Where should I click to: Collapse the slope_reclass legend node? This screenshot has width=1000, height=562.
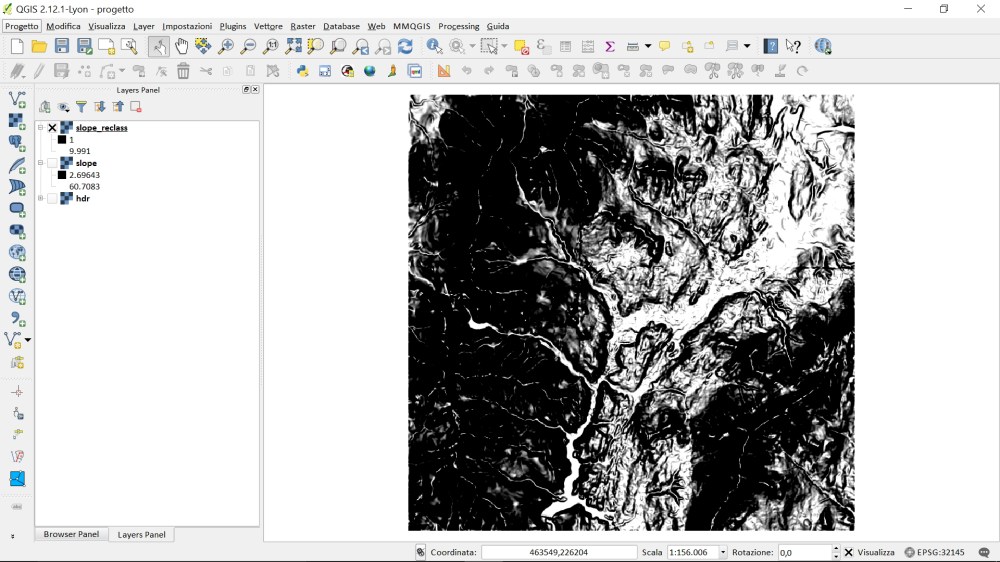41,128
